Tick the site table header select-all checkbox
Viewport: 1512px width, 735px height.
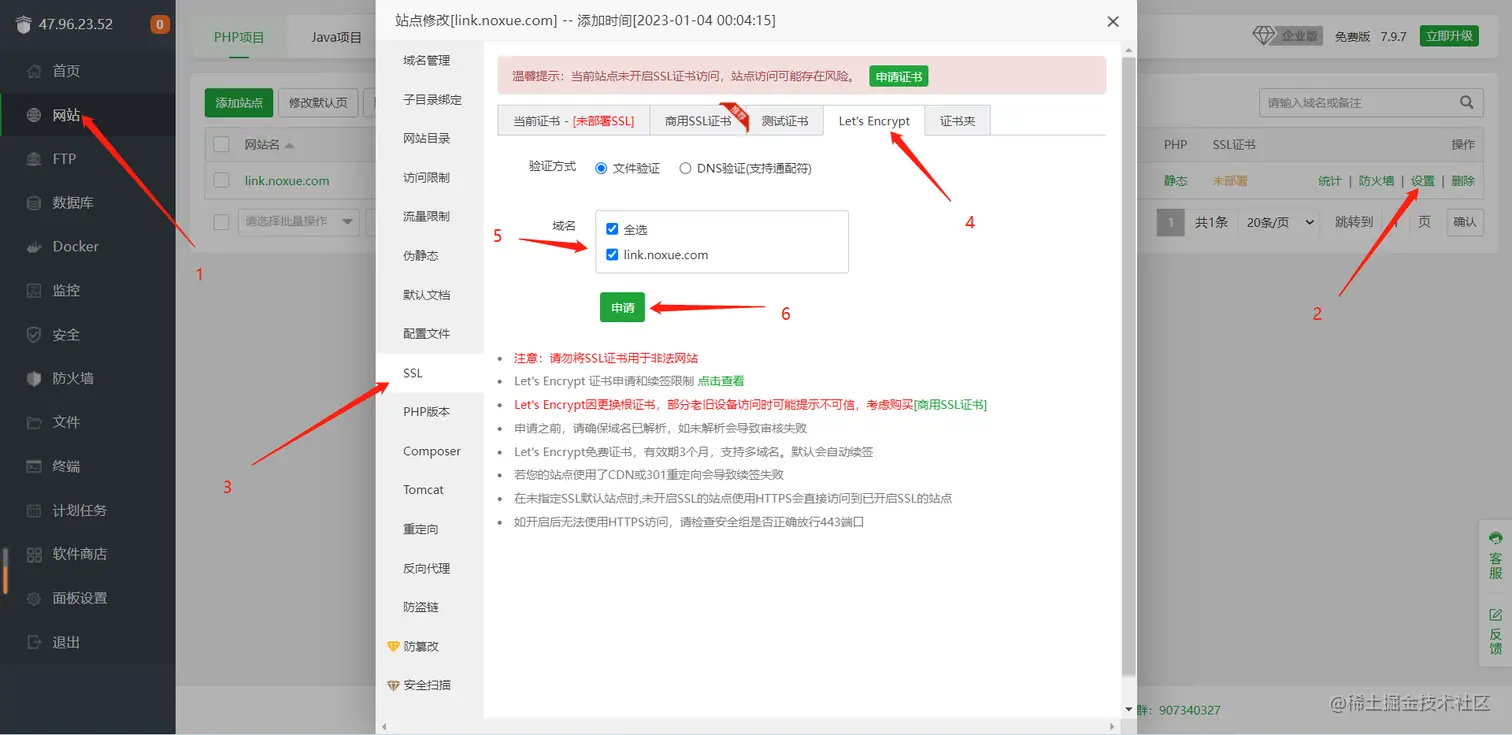(x=221, y=145)
